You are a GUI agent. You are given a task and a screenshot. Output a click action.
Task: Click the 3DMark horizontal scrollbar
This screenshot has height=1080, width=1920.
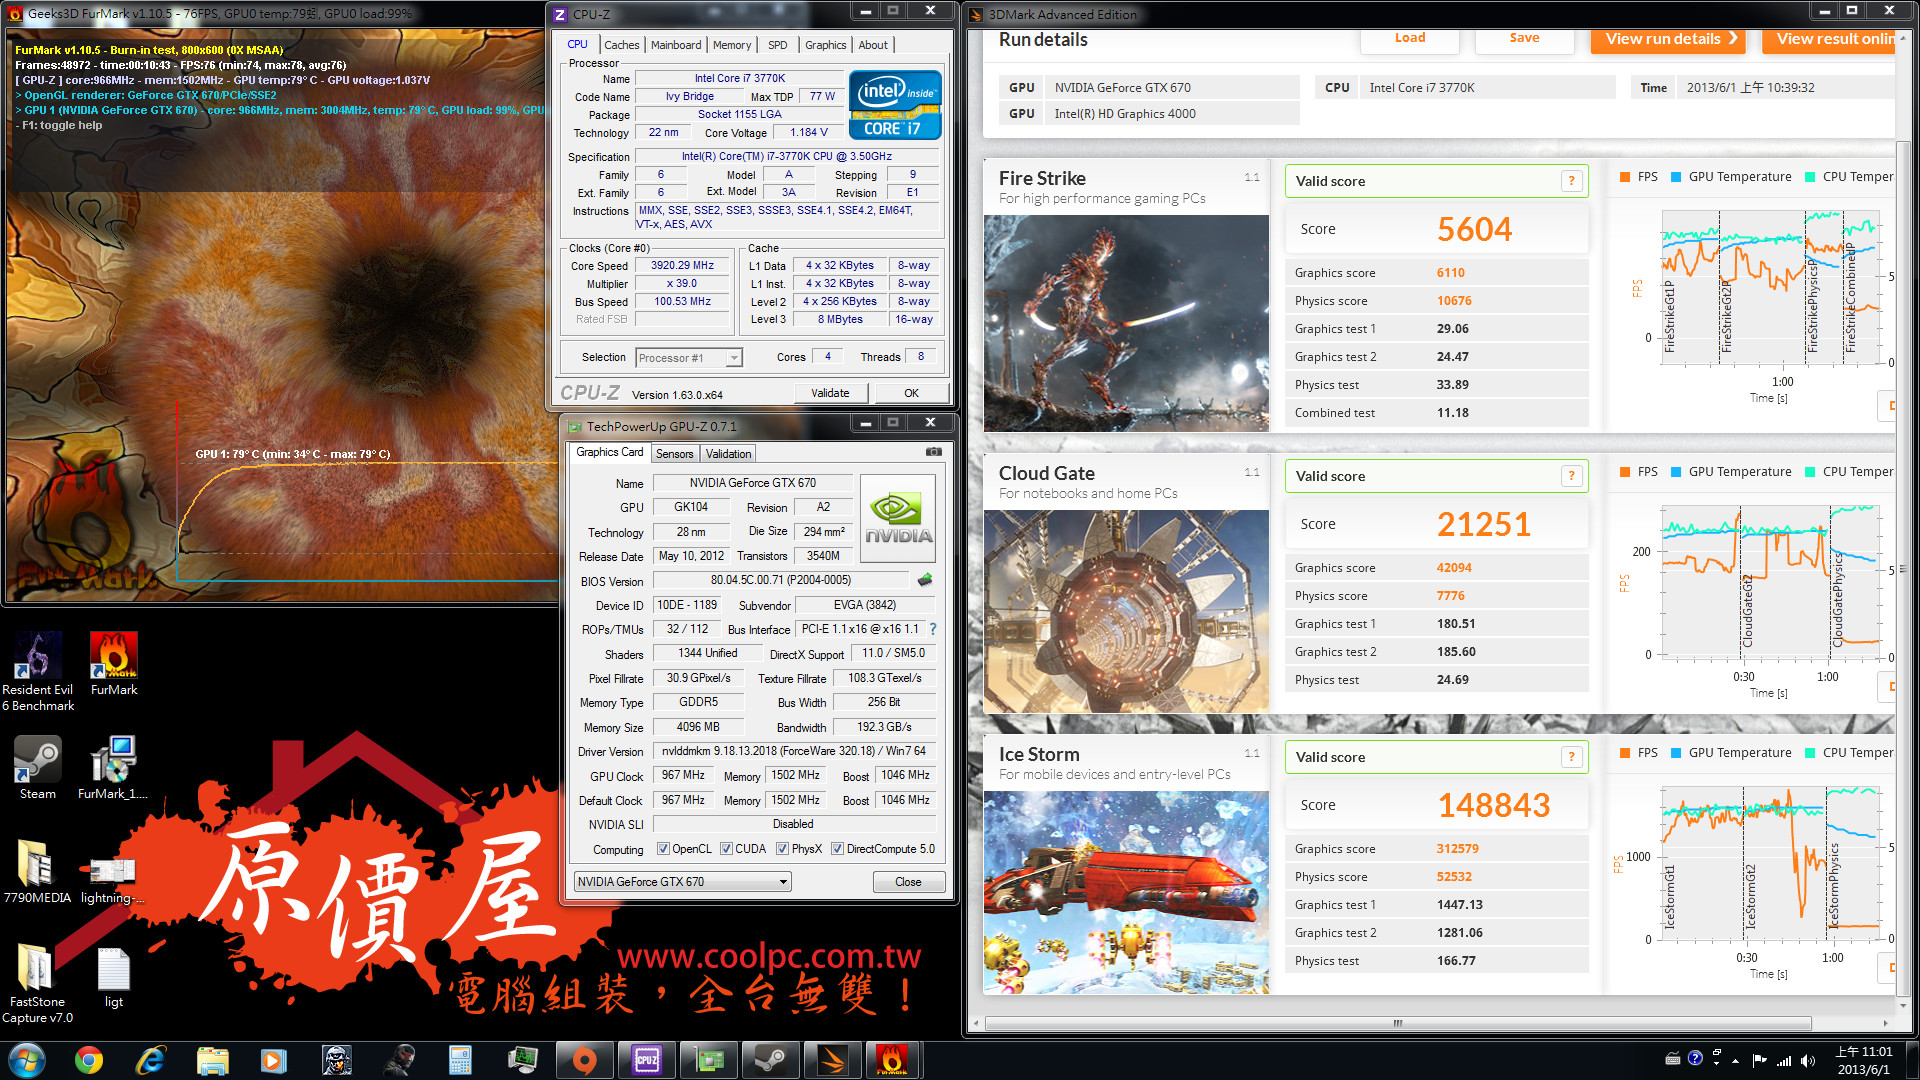pyautogui.click(x=1397, y=1023)
